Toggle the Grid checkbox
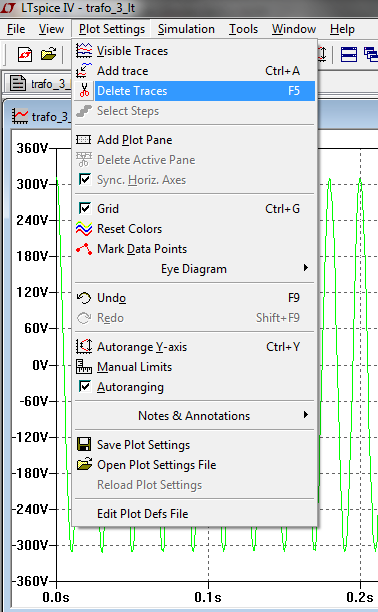The height and width of the screenshot is (612, 378). tap(85, 208)
